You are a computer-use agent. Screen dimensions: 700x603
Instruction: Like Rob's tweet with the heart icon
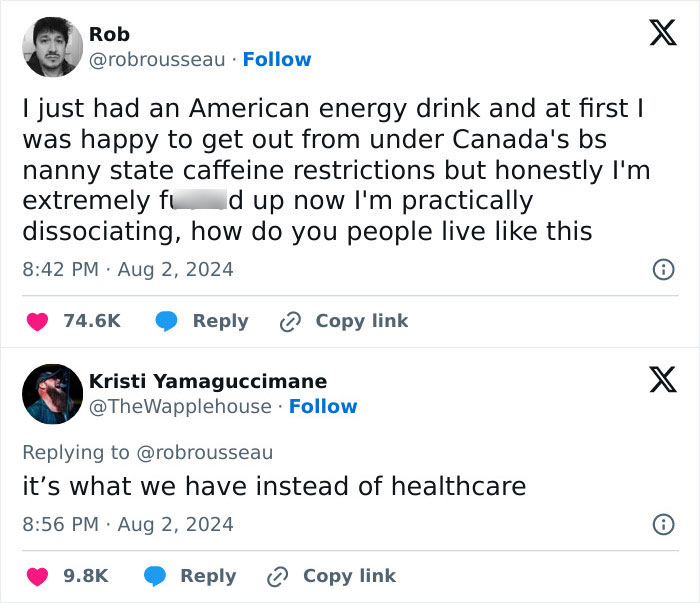pos(37,321)
